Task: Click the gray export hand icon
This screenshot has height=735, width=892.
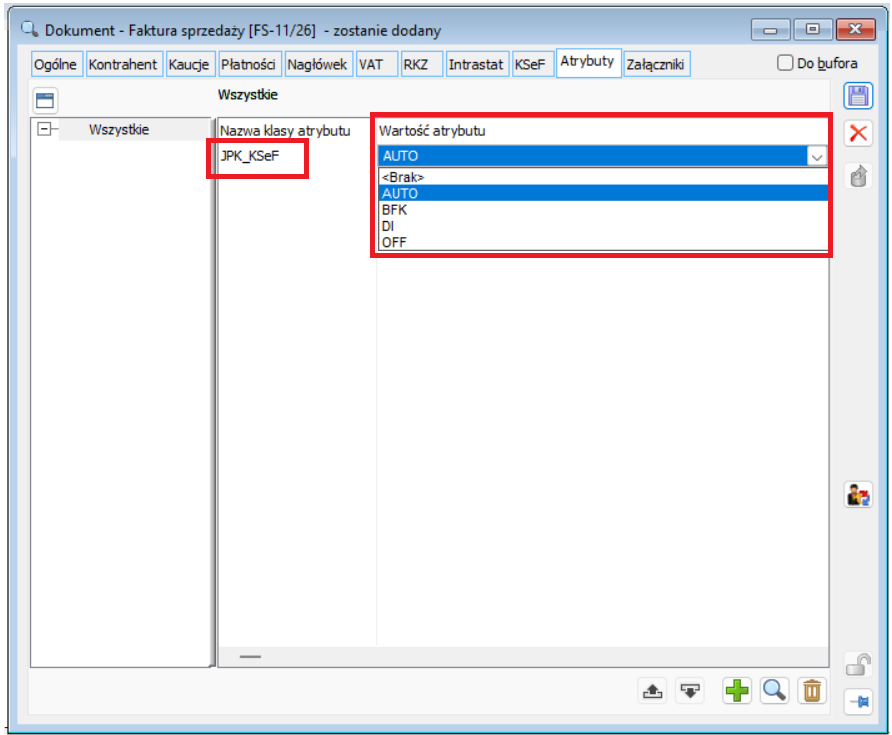Action: pos(858,176)
